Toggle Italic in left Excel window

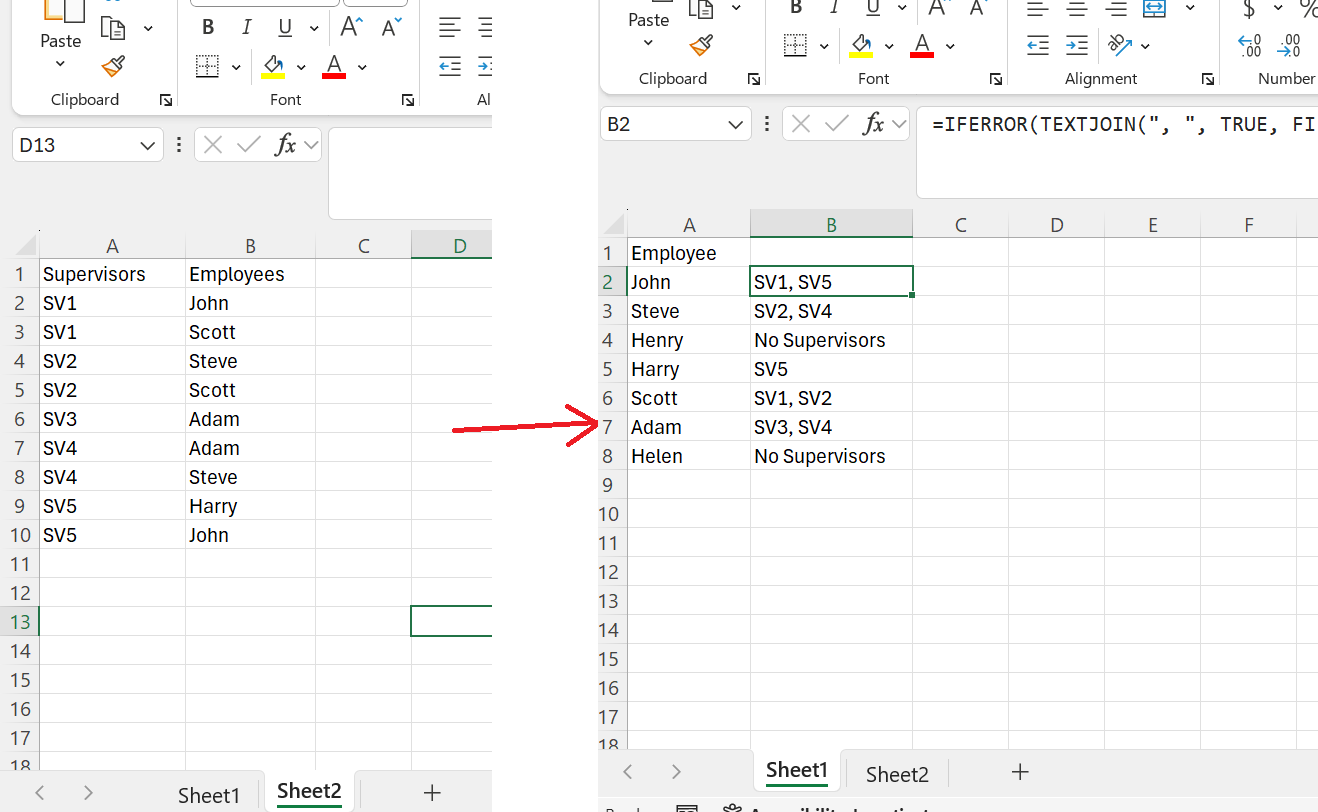tap(246, 27)
